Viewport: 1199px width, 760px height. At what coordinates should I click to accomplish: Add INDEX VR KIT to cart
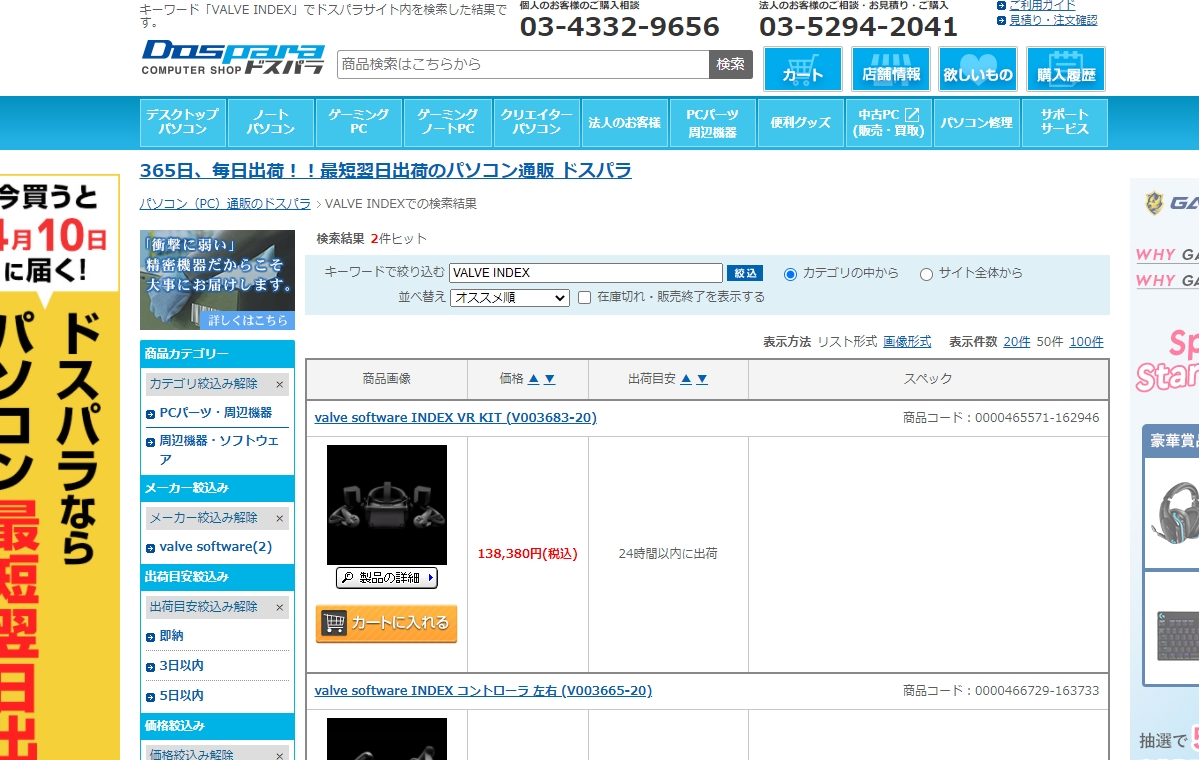(x=386, y=623)
